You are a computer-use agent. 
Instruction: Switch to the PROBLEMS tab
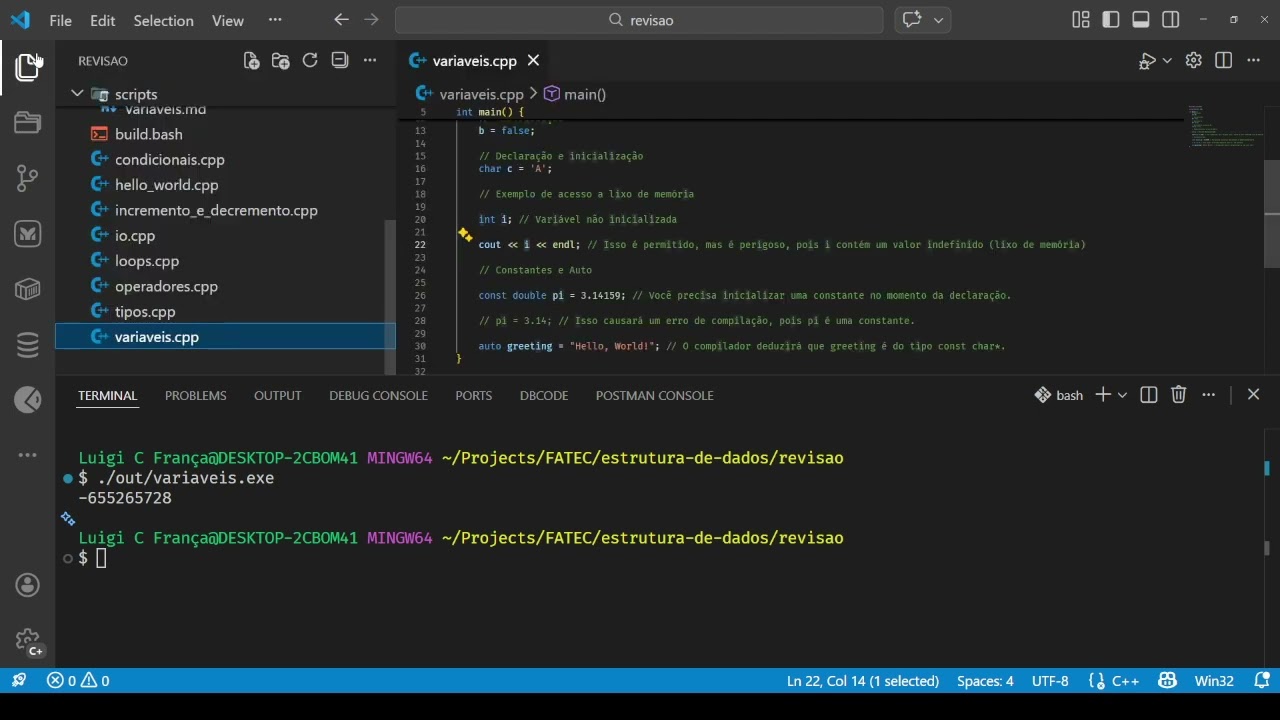(196, 395)
